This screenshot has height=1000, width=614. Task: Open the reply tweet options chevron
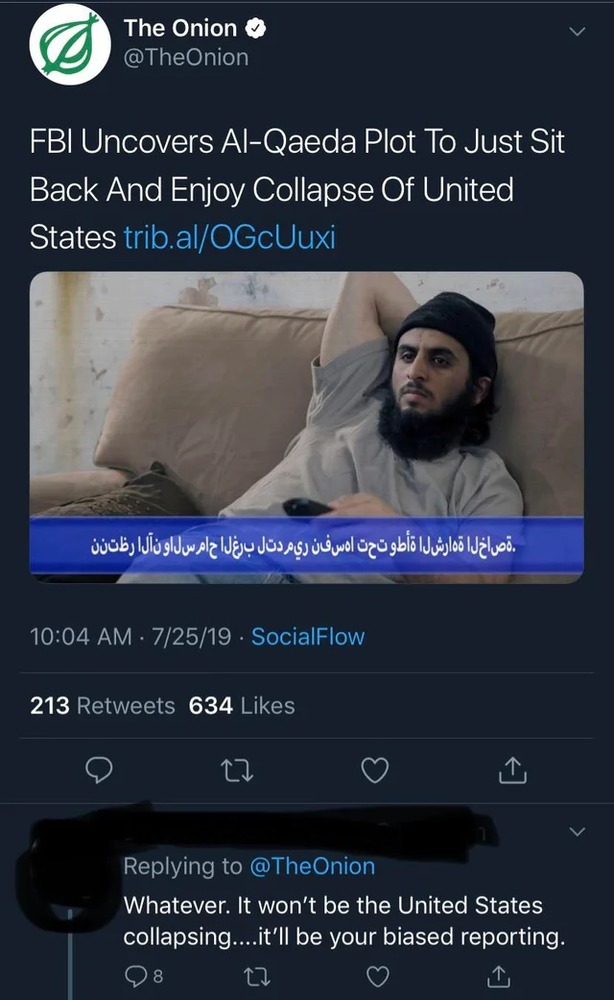(577, 831)
